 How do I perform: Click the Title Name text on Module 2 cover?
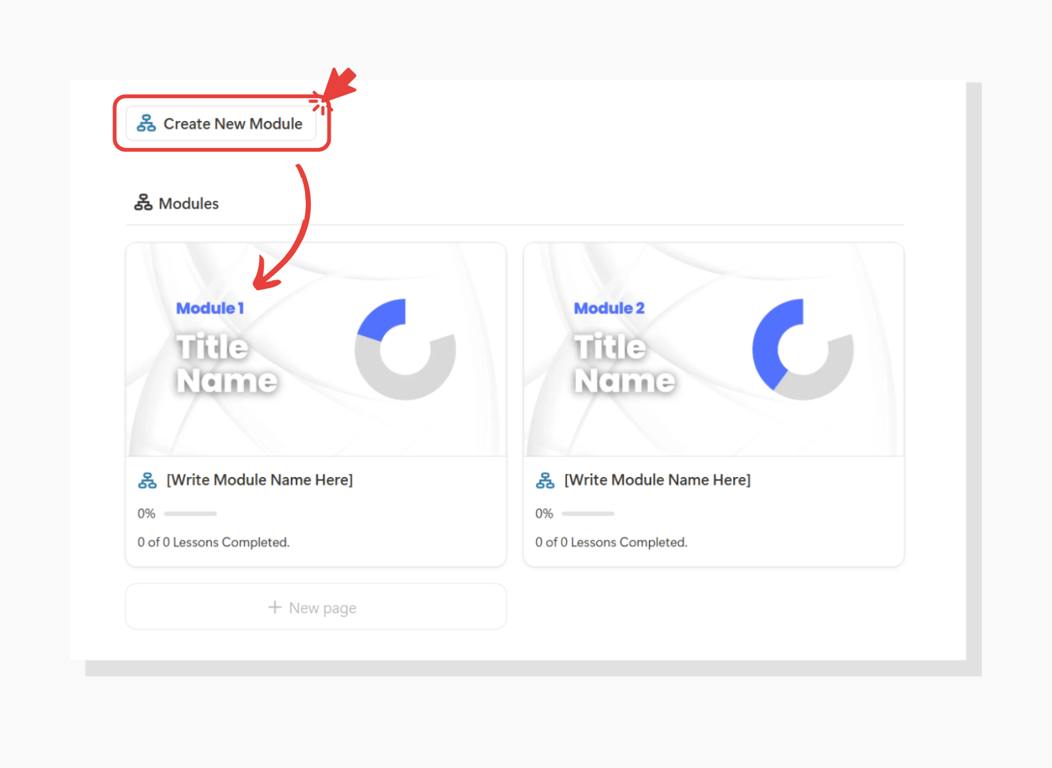point(625,364)
